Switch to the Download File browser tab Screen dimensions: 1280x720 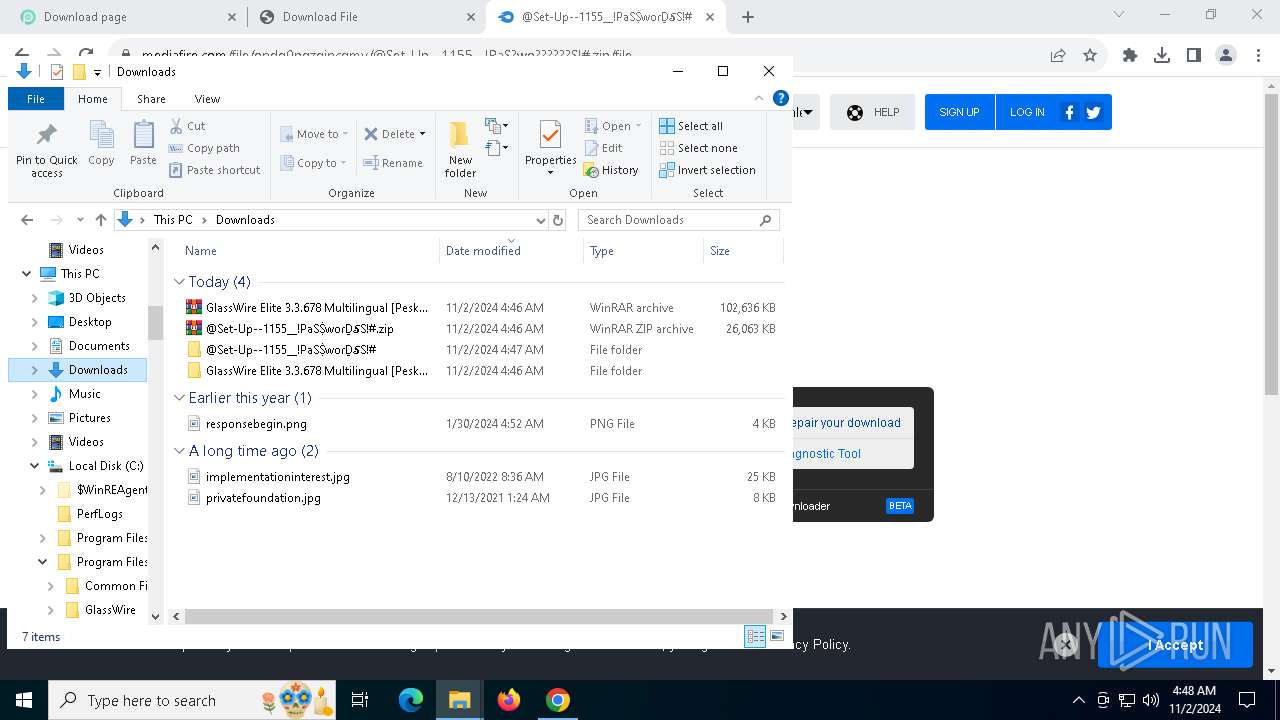click(x=365, y=17)
